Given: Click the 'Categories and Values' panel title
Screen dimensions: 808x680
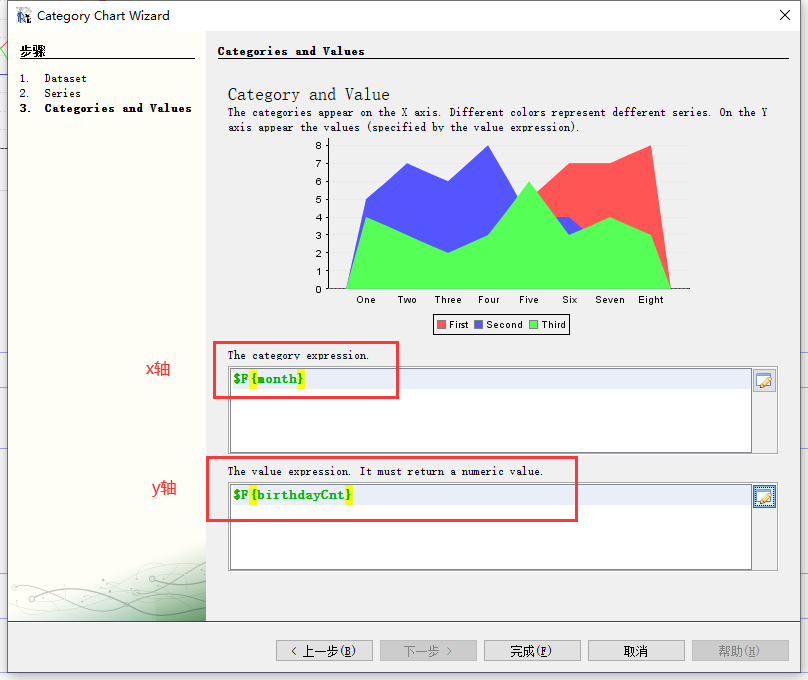Looking at the screenshot, I should (x=291, y=52).
